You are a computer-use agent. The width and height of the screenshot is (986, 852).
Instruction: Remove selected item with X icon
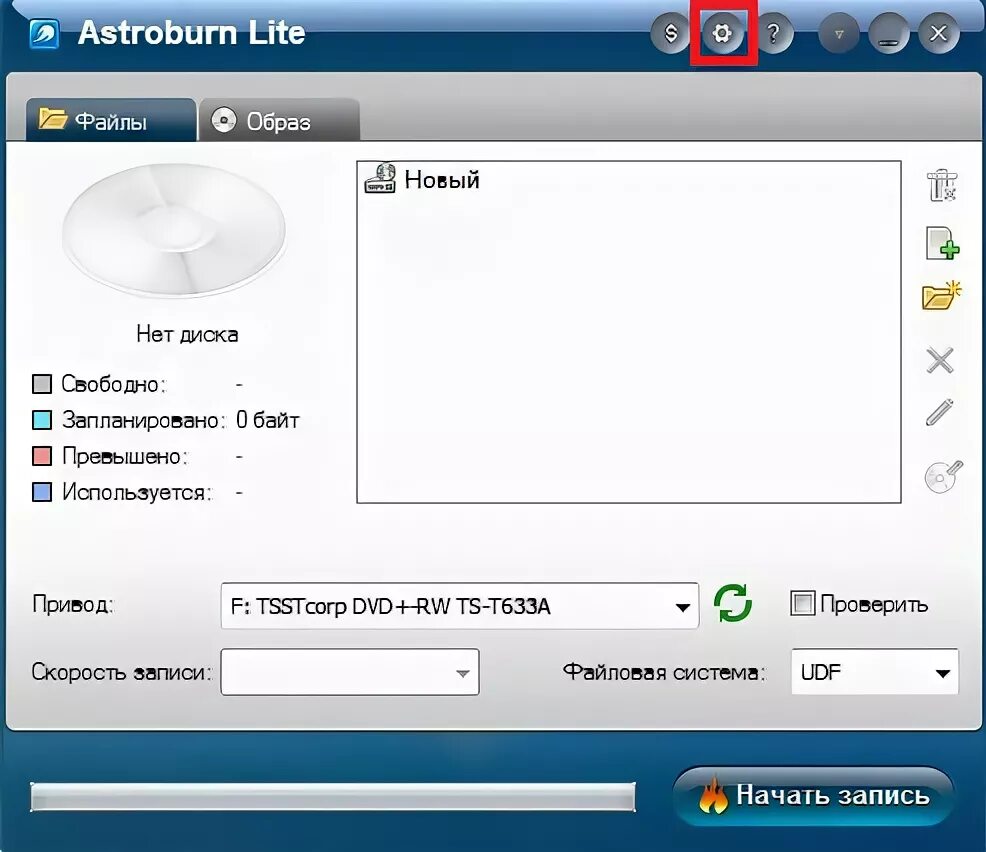point(940,360)
